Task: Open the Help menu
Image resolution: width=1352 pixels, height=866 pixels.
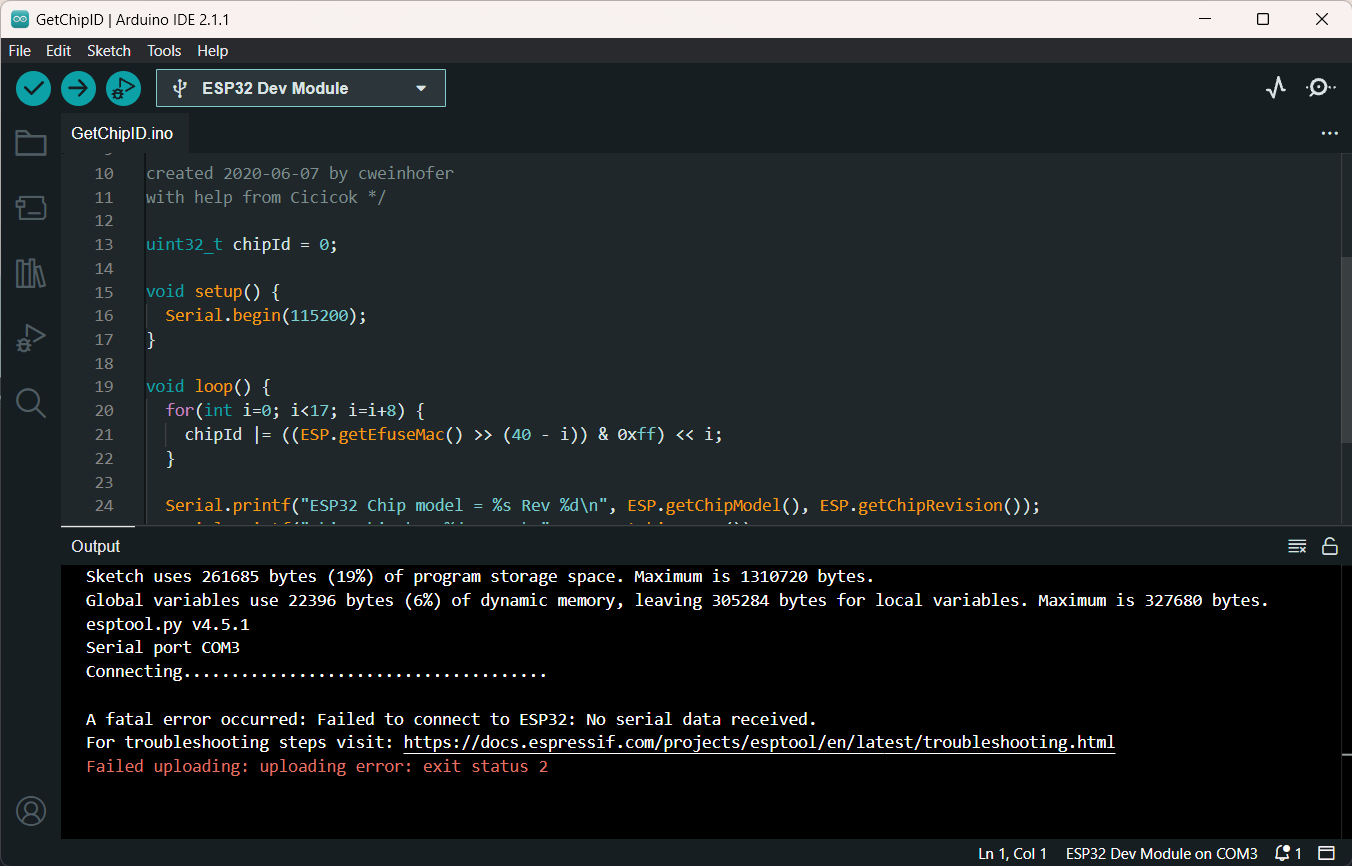Action: [x=212, y=51]
